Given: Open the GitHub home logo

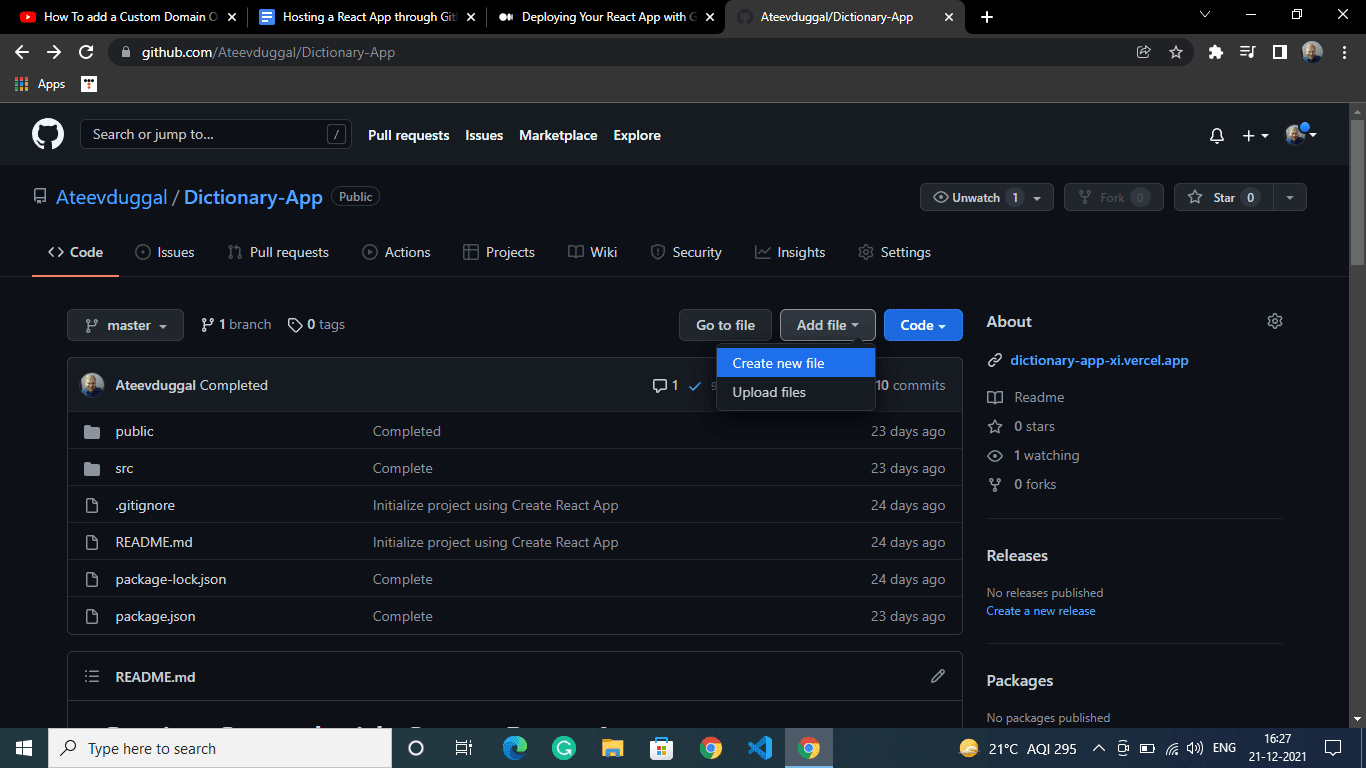Looking at the screenshot, I should click(x=48, y=135).
